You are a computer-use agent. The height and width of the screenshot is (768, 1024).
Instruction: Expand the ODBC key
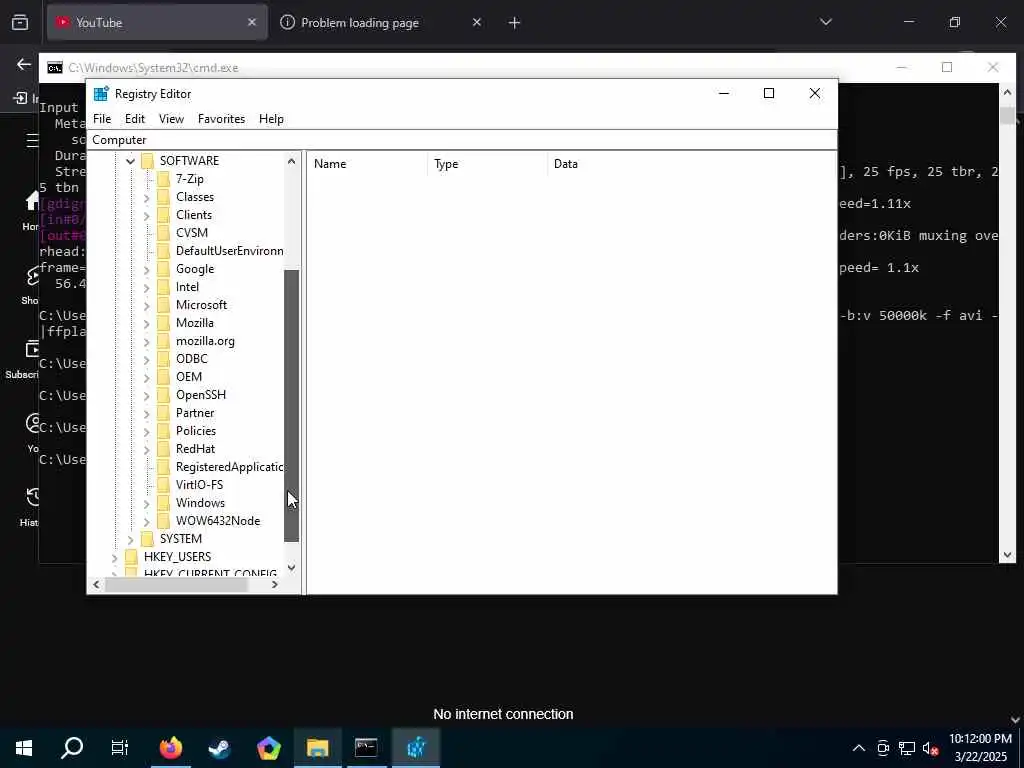tap(146, 359)
